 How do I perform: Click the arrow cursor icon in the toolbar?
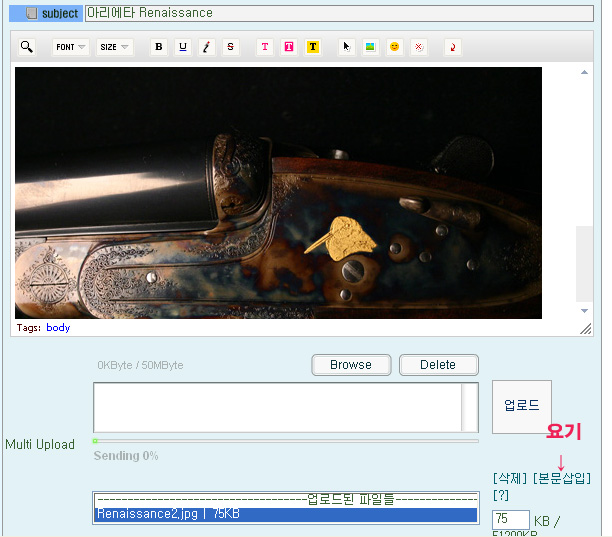click(x=346, y=47)
